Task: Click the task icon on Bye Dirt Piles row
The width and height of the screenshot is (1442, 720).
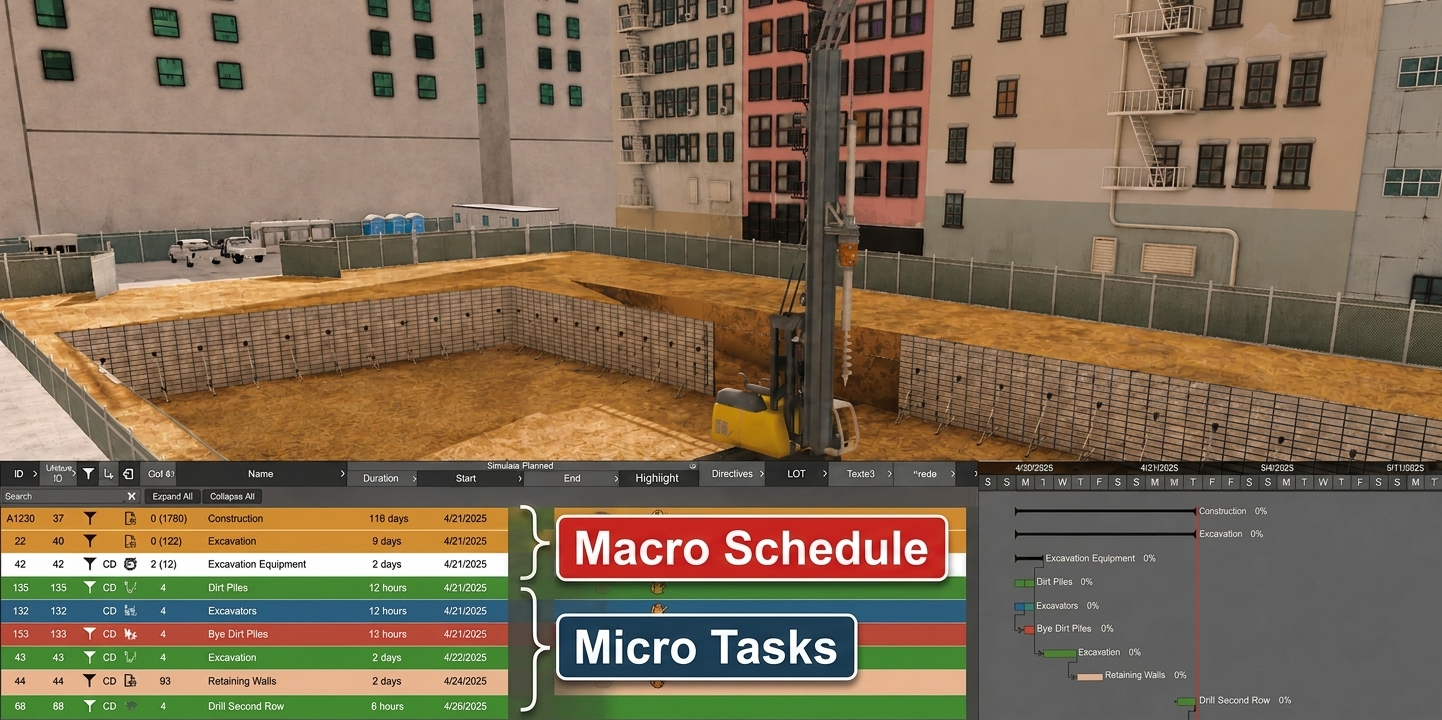Action: [130, 634]
